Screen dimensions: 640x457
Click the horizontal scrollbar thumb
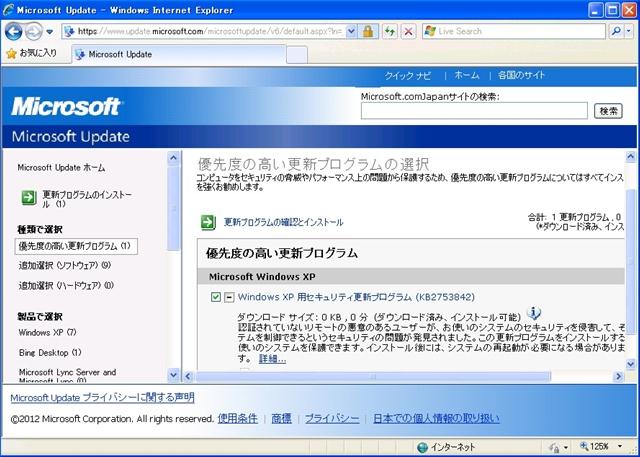coord(373,376)
